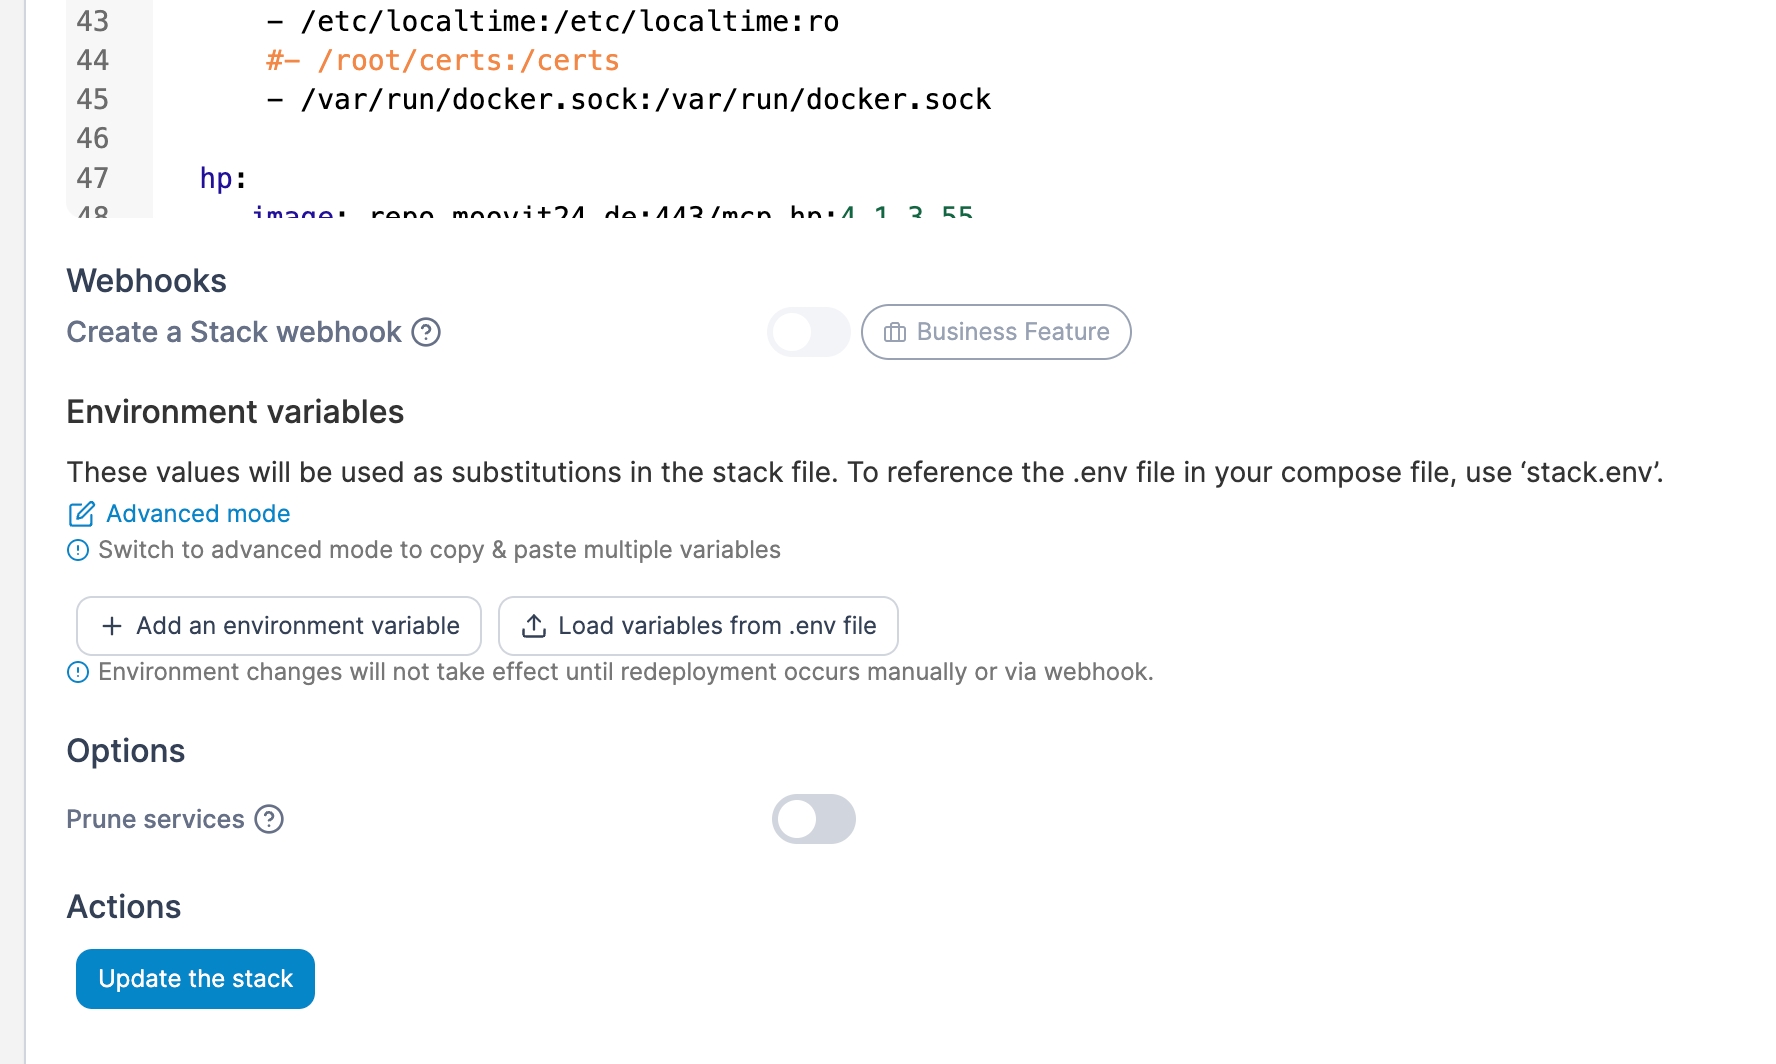Screen dimensions: 1776x1064
Task: Open the Advanced mode link
Action: 198,514
